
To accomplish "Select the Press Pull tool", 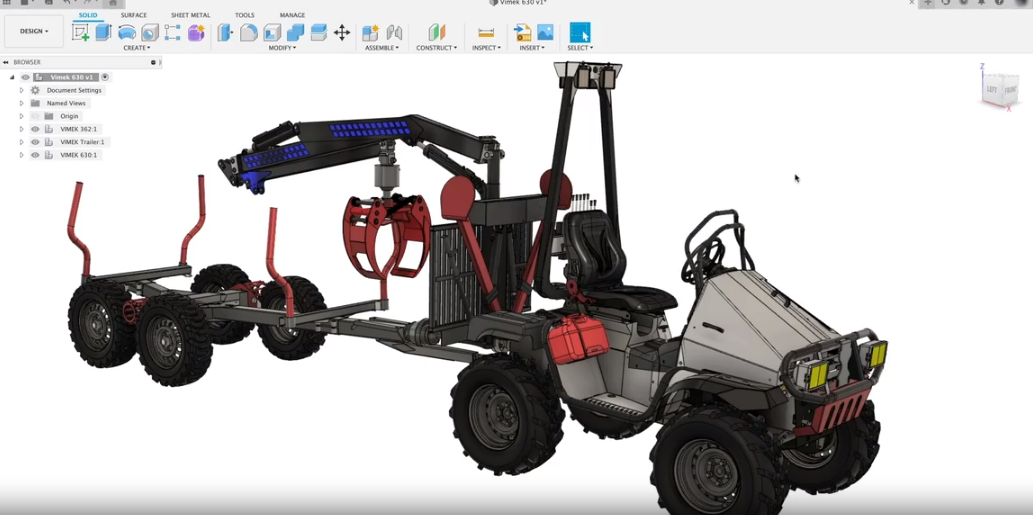I will coord(225,32).
